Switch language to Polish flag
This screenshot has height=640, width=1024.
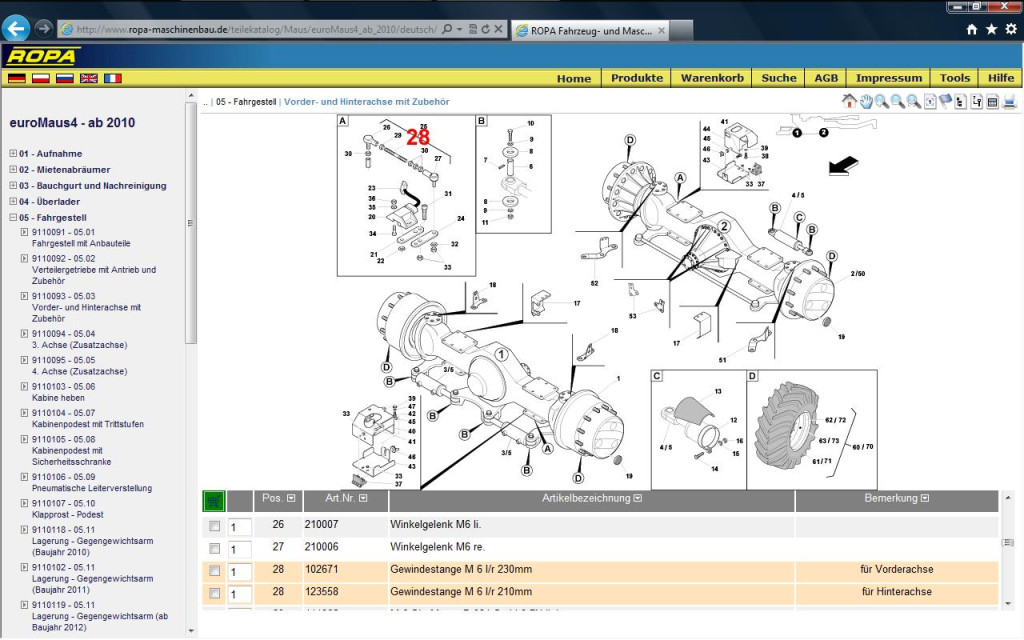coord(40,78)
